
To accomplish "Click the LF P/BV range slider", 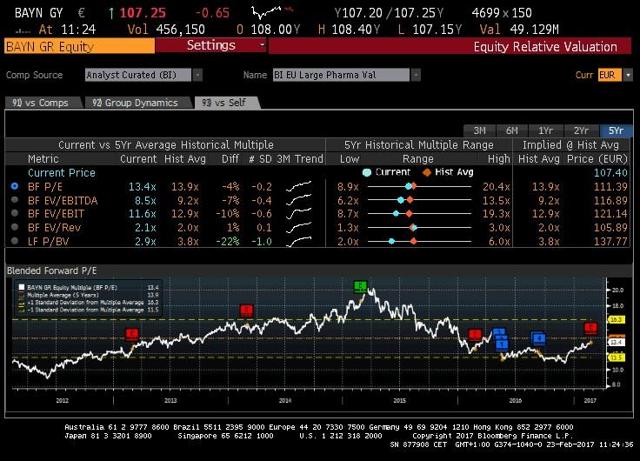I will tap(419, 241).
